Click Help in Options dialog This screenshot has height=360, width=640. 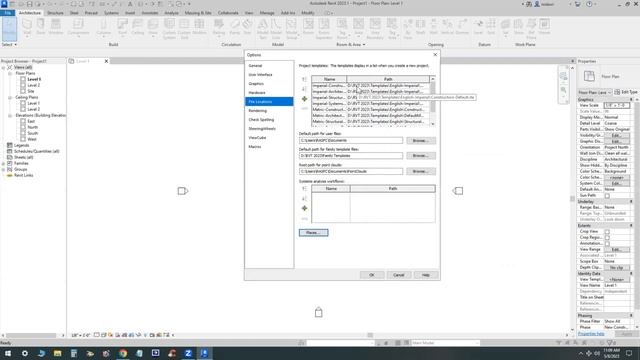tap(425, 275)
